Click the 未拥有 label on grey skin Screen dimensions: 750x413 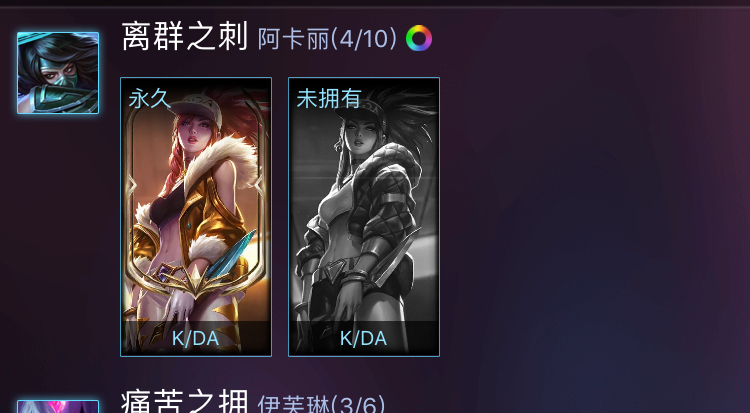click(x=329, y=99)
